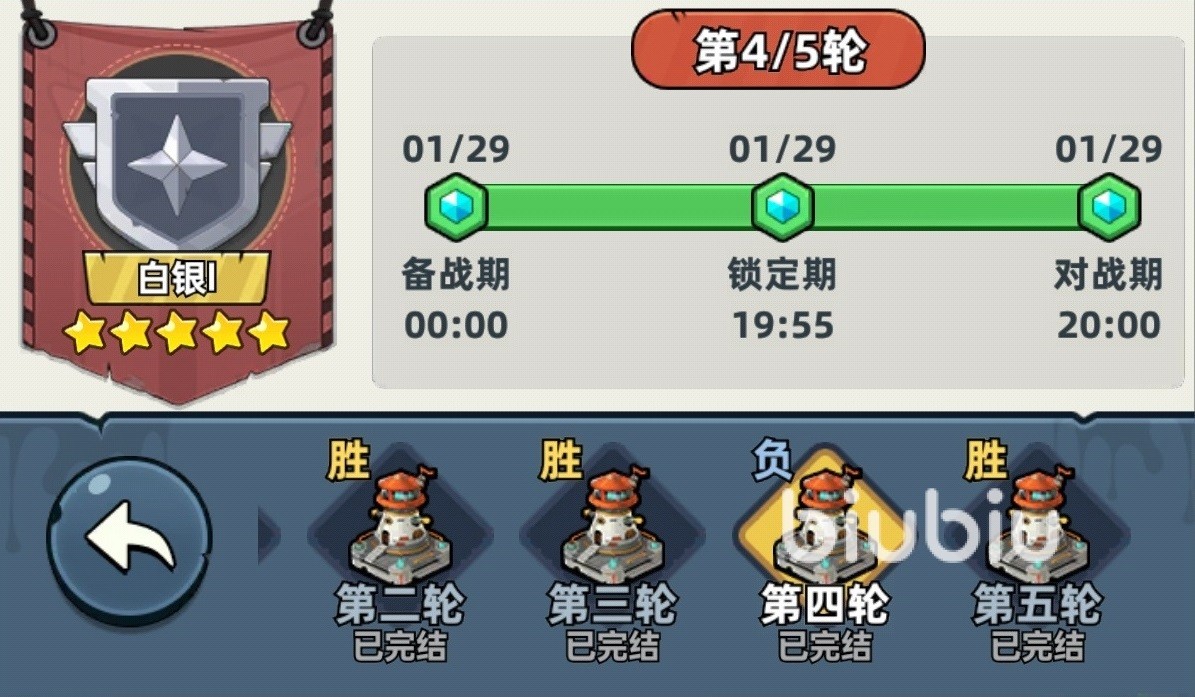Click the 胜 result on 第二轮

[348, 461]
